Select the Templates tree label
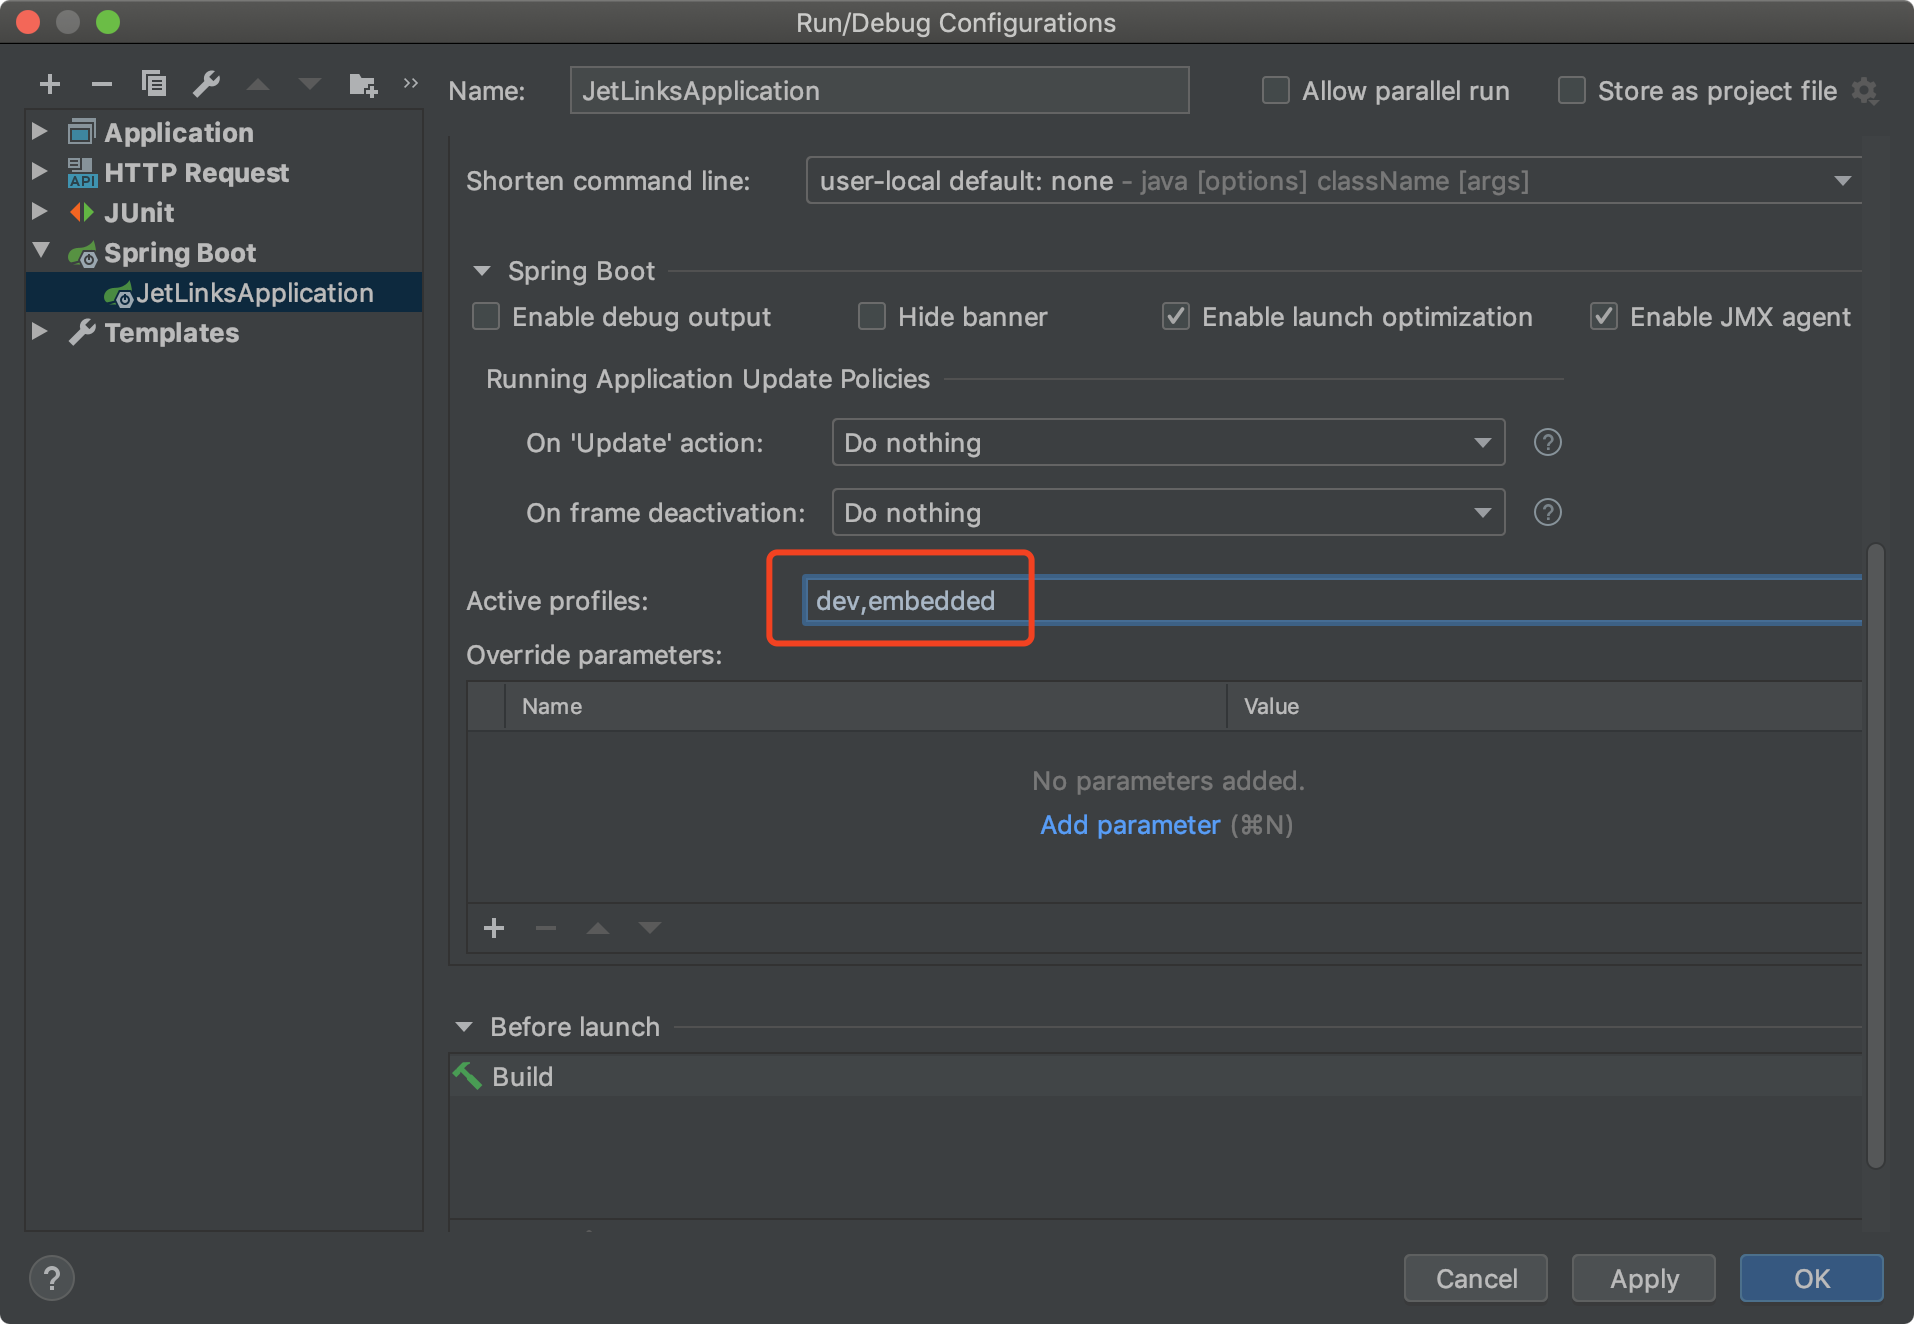1914x1324 pixels. click(x=172, y=333)
